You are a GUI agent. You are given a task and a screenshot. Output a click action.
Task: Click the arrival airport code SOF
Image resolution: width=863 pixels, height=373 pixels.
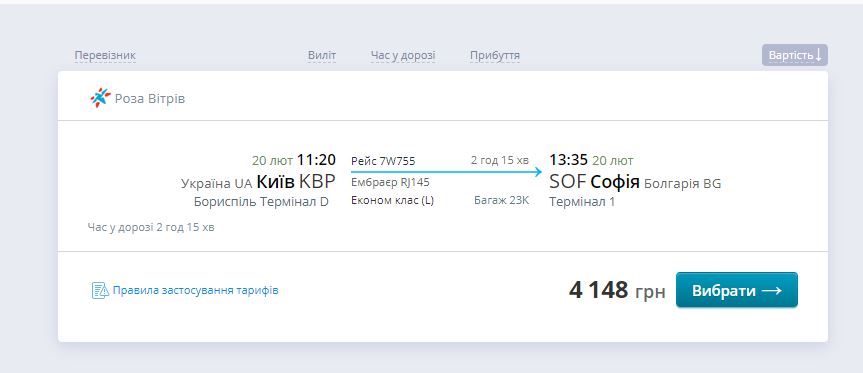[567, 182]
